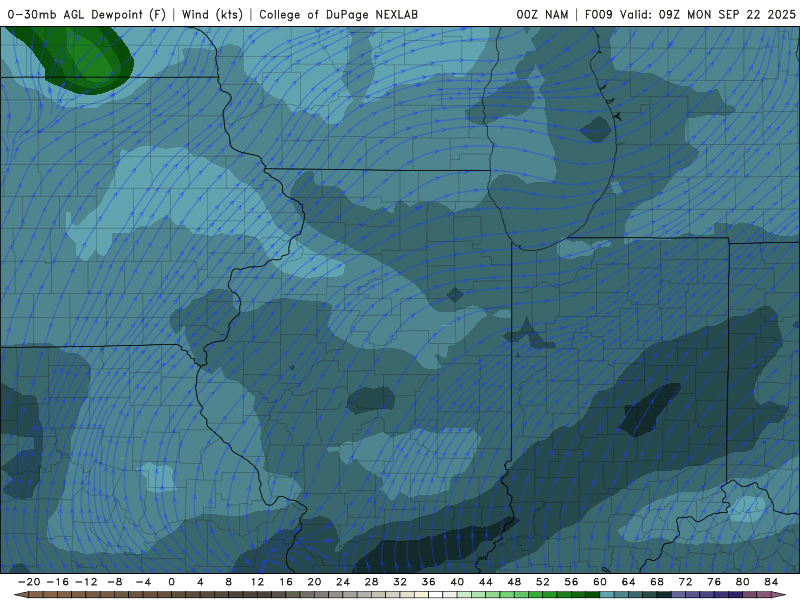Click the 48 label on the legend
The width and height of the screenshot is (800, 600).
click(x=514, y=582)
